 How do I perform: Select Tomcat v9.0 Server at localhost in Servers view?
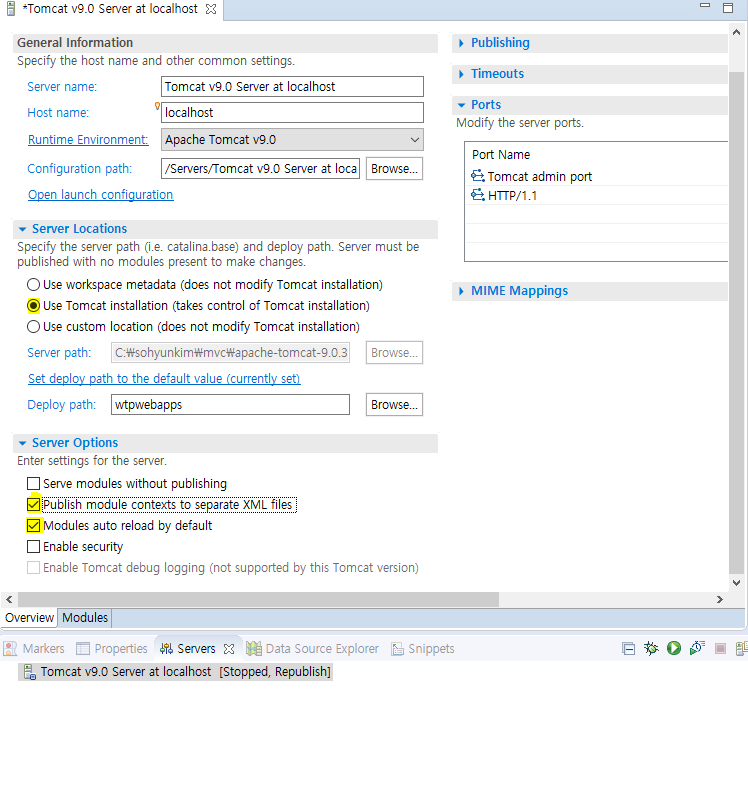tap(176, 672)
